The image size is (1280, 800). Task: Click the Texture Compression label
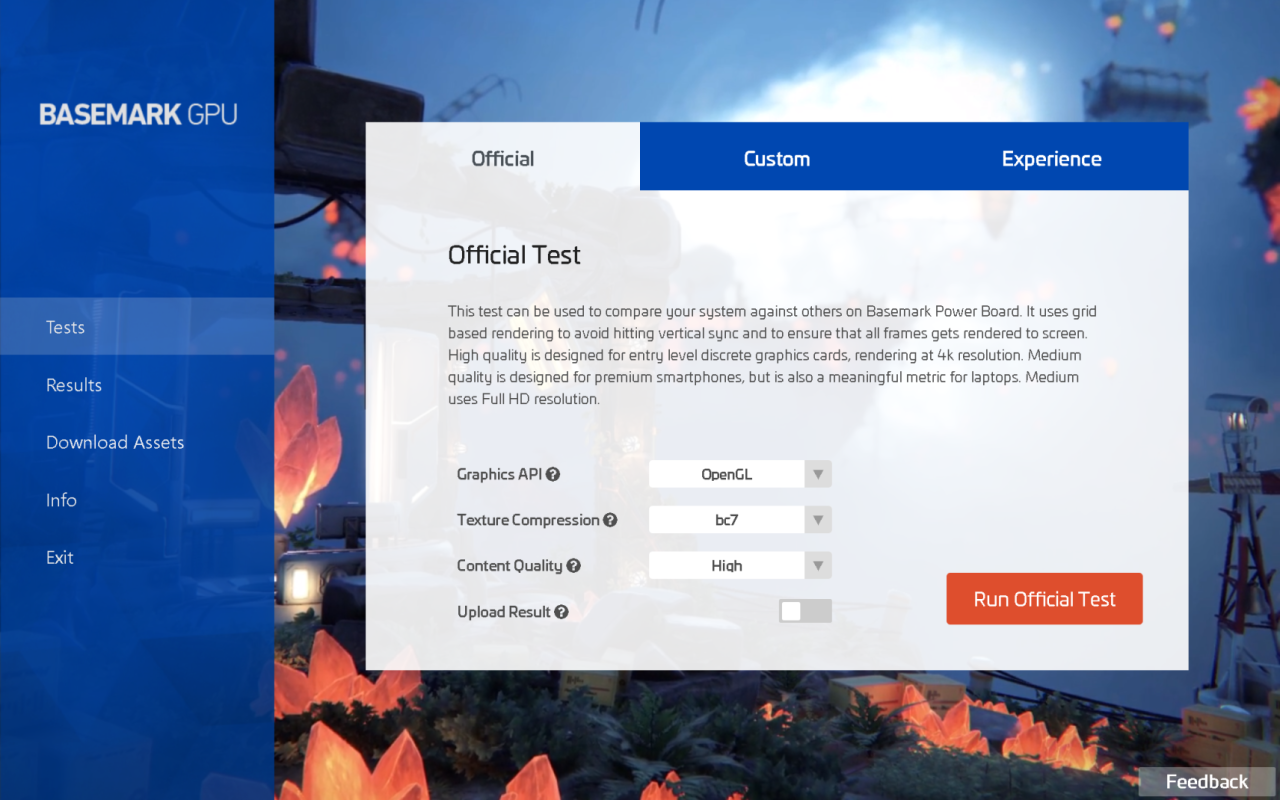[x=528, y=520]
